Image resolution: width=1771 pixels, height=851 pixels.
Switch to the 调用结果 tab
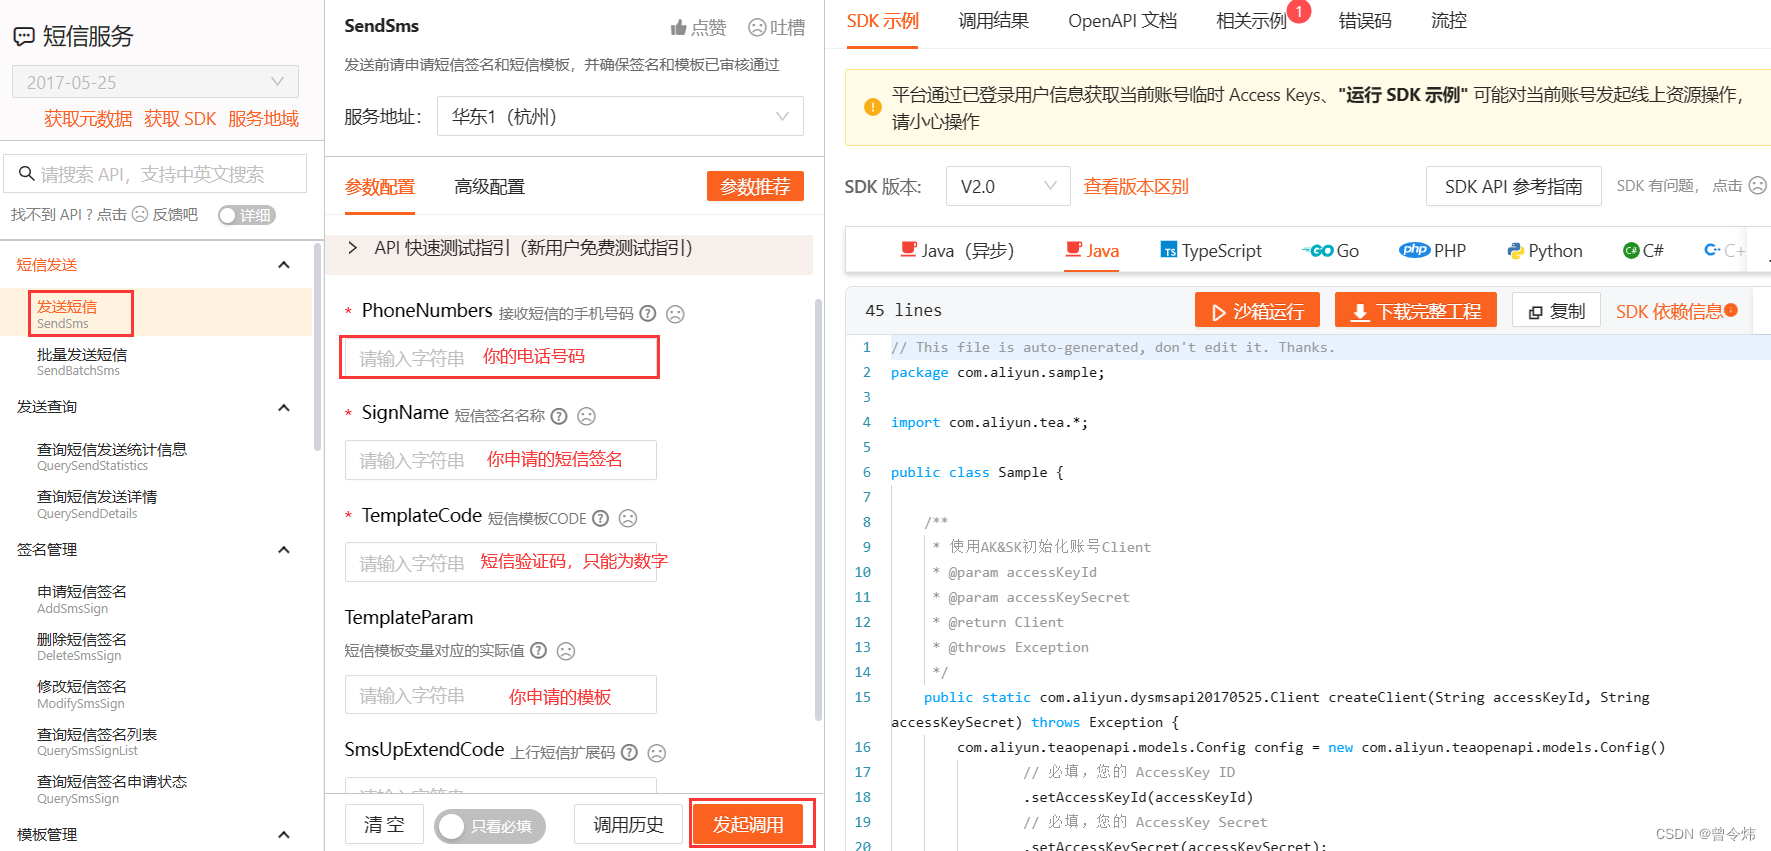pos(993,21)
